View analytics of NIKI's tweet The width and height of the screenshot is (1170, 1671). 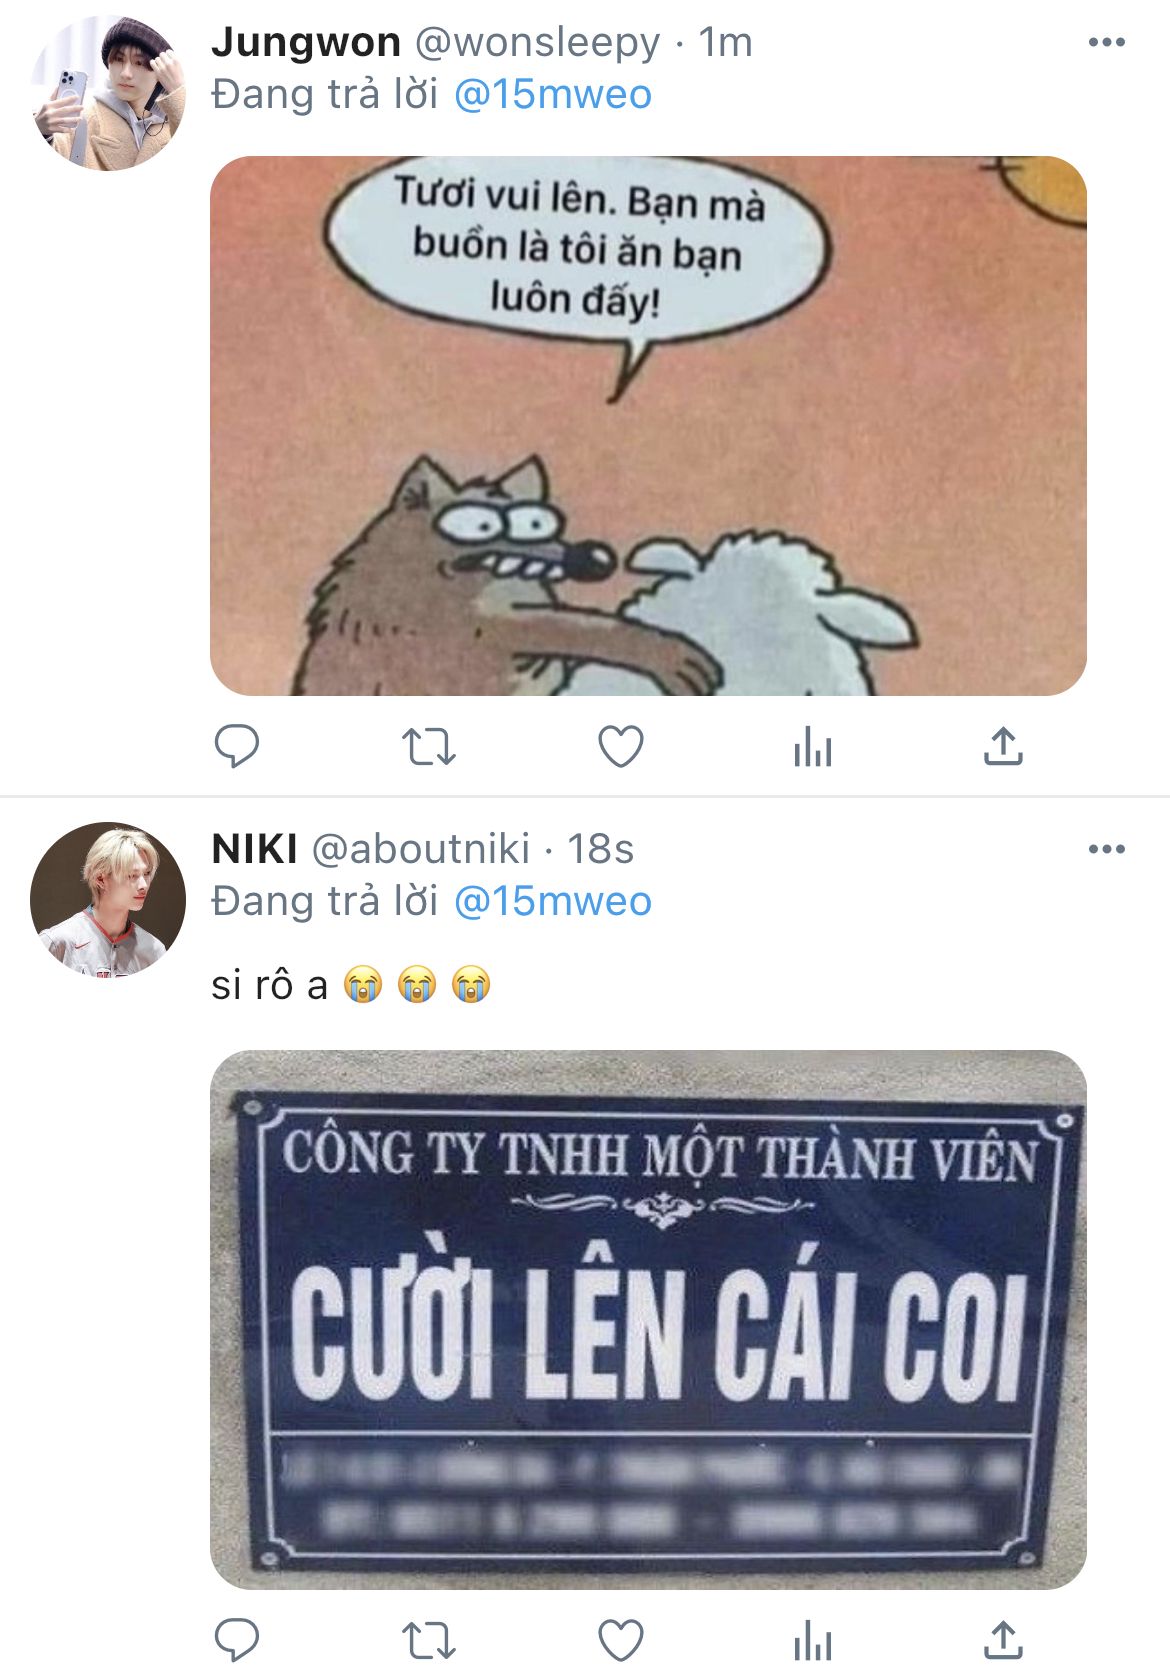click(x=812, y=1640)
